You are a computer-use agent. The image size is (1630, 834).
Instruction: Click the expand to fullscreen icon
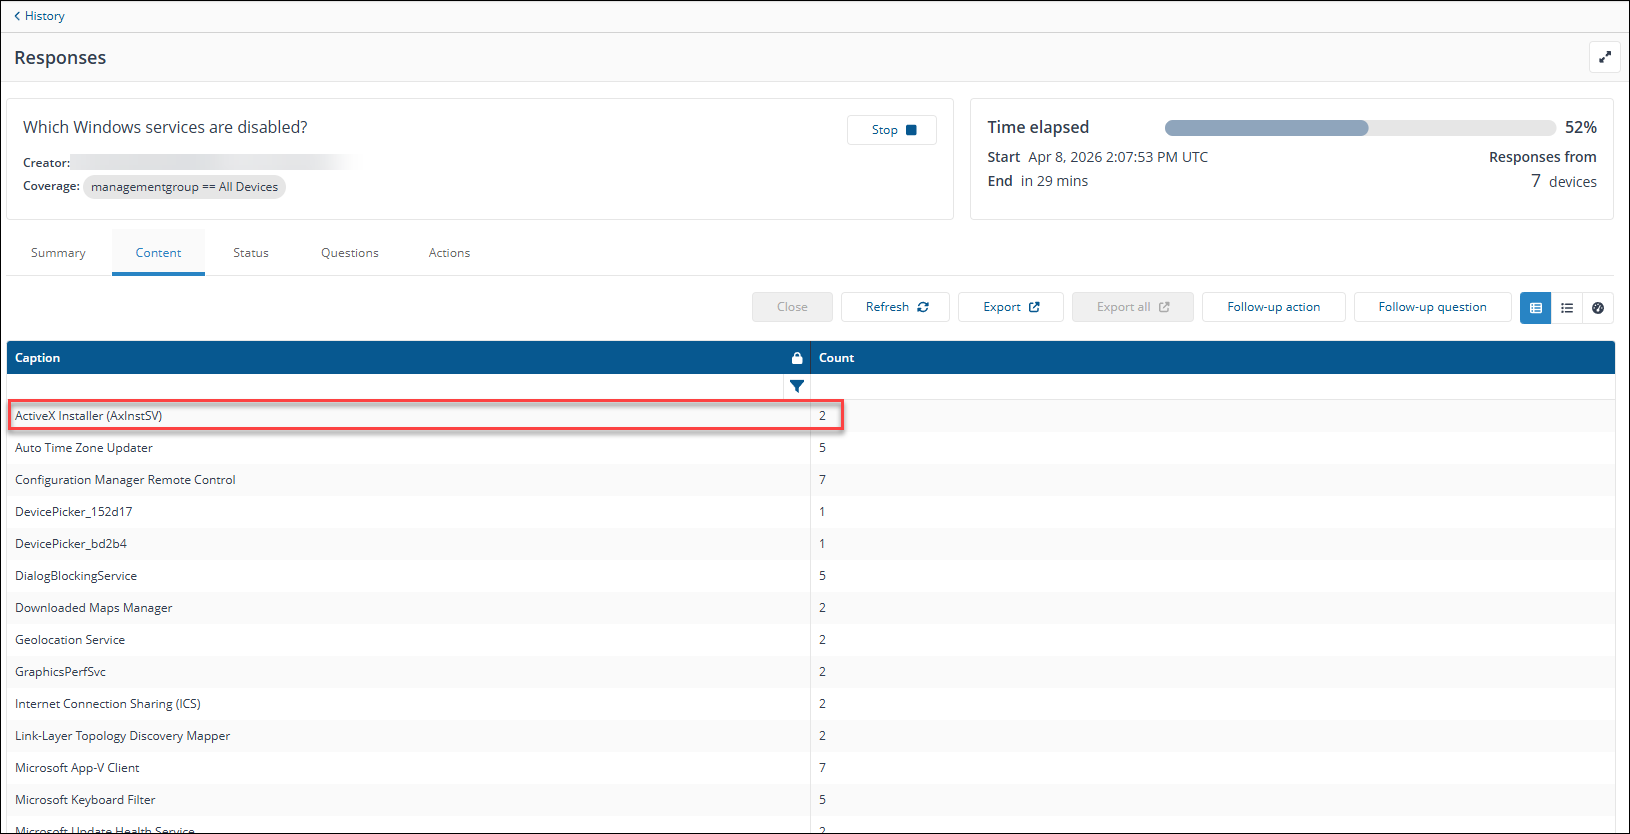[x=1604, y=57]
